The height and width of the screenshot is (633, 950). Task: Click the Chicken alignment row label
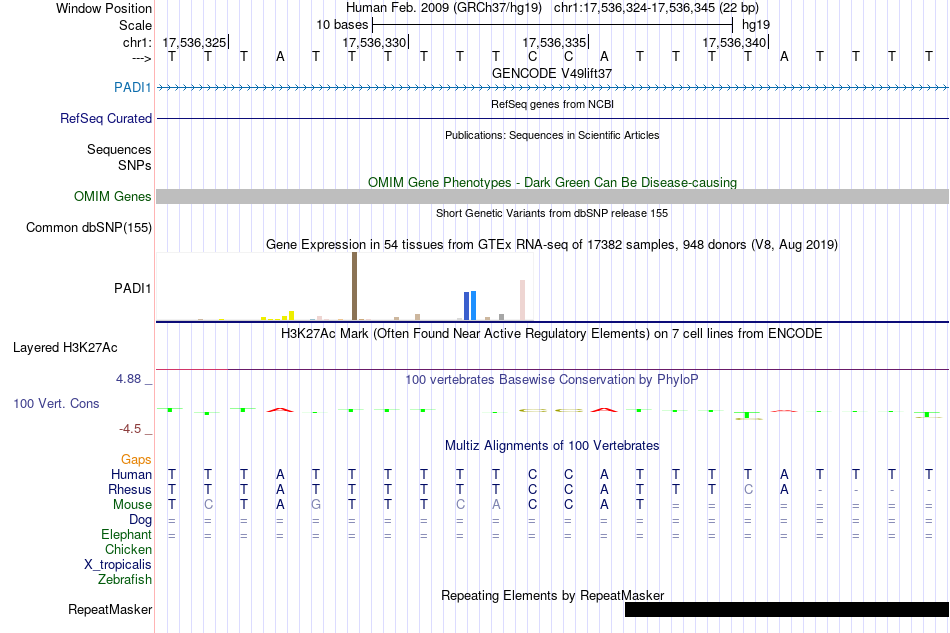tap(128, 549)
